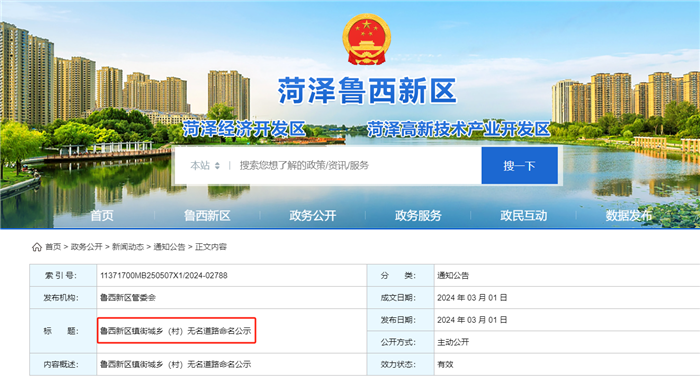This screenshot has width=700, height=386.
Task: Click the 搜一下 search button
Action: (x=520, y=166)
